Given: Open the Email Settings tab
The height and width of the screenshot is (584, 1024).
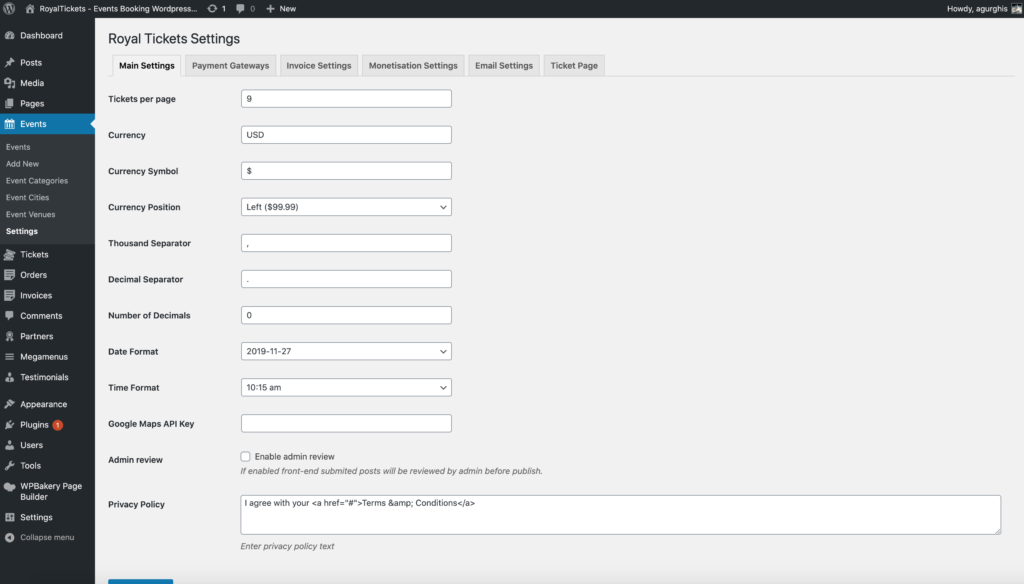Looking at the screenshot, I should tap(504, 65).
